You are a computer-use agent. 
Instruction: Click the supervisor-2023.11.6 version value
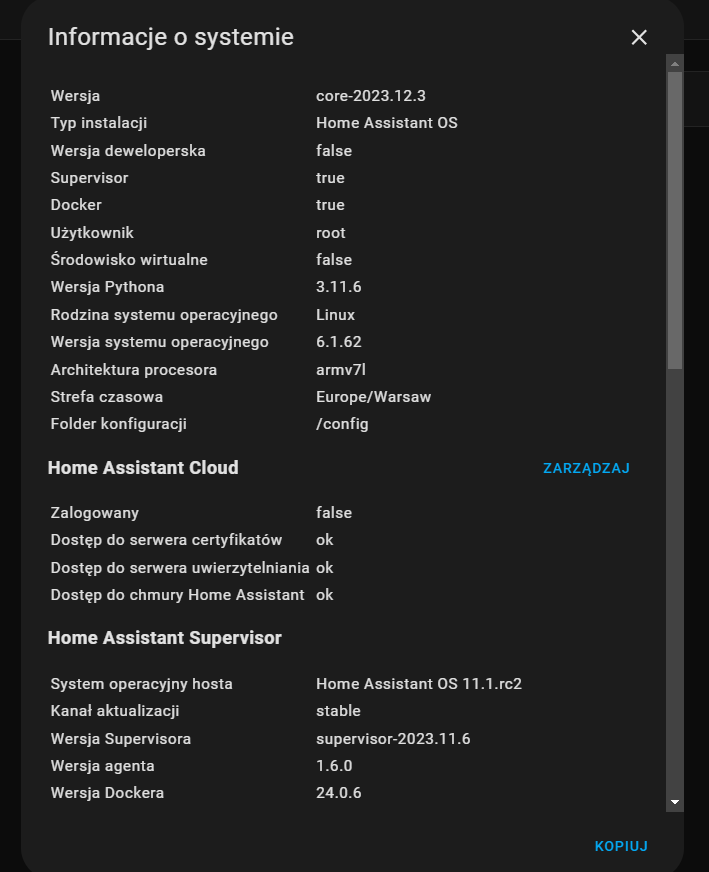pos(393,739)
